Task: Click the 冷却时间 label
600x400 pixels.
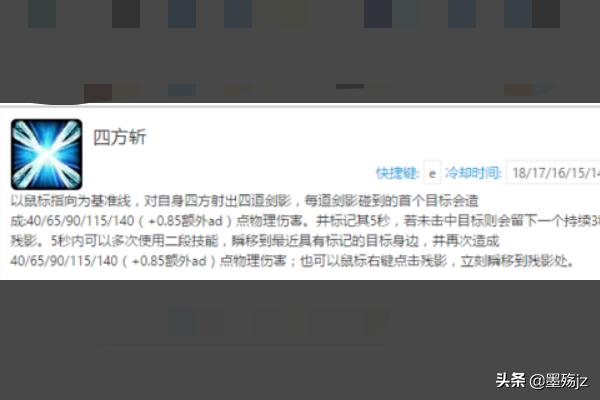Action: click(x=473, y=173)
